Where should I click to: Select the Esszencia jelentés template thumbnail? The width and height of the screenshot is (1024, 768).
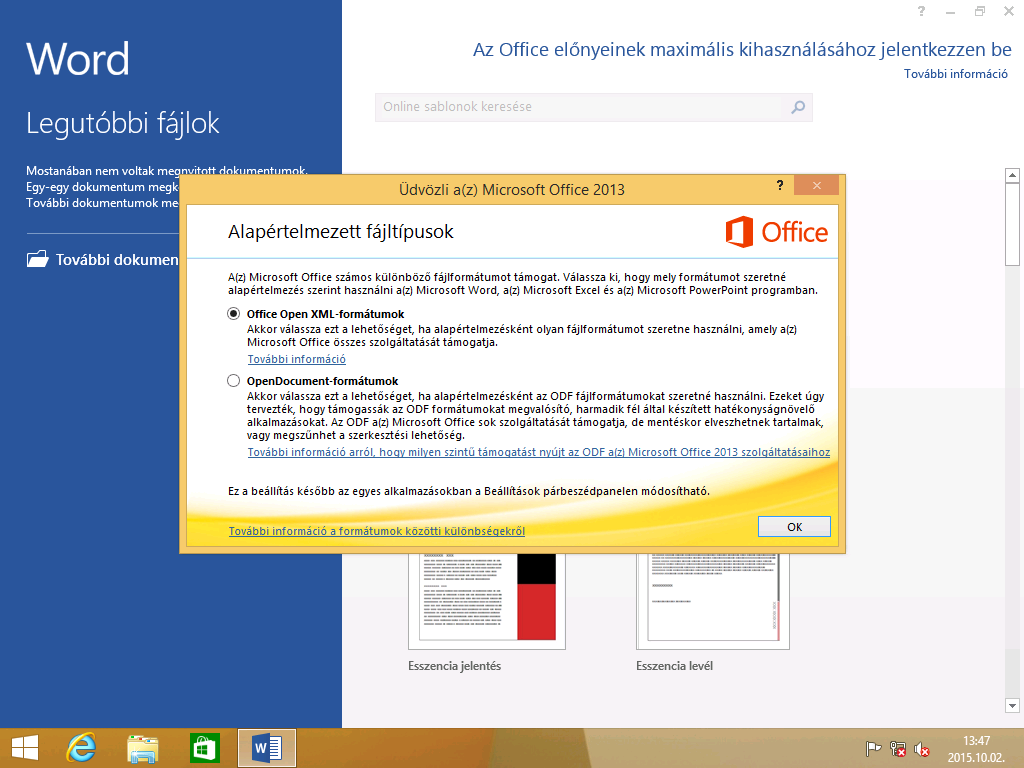pyautogui.click(x=487, y=601)
